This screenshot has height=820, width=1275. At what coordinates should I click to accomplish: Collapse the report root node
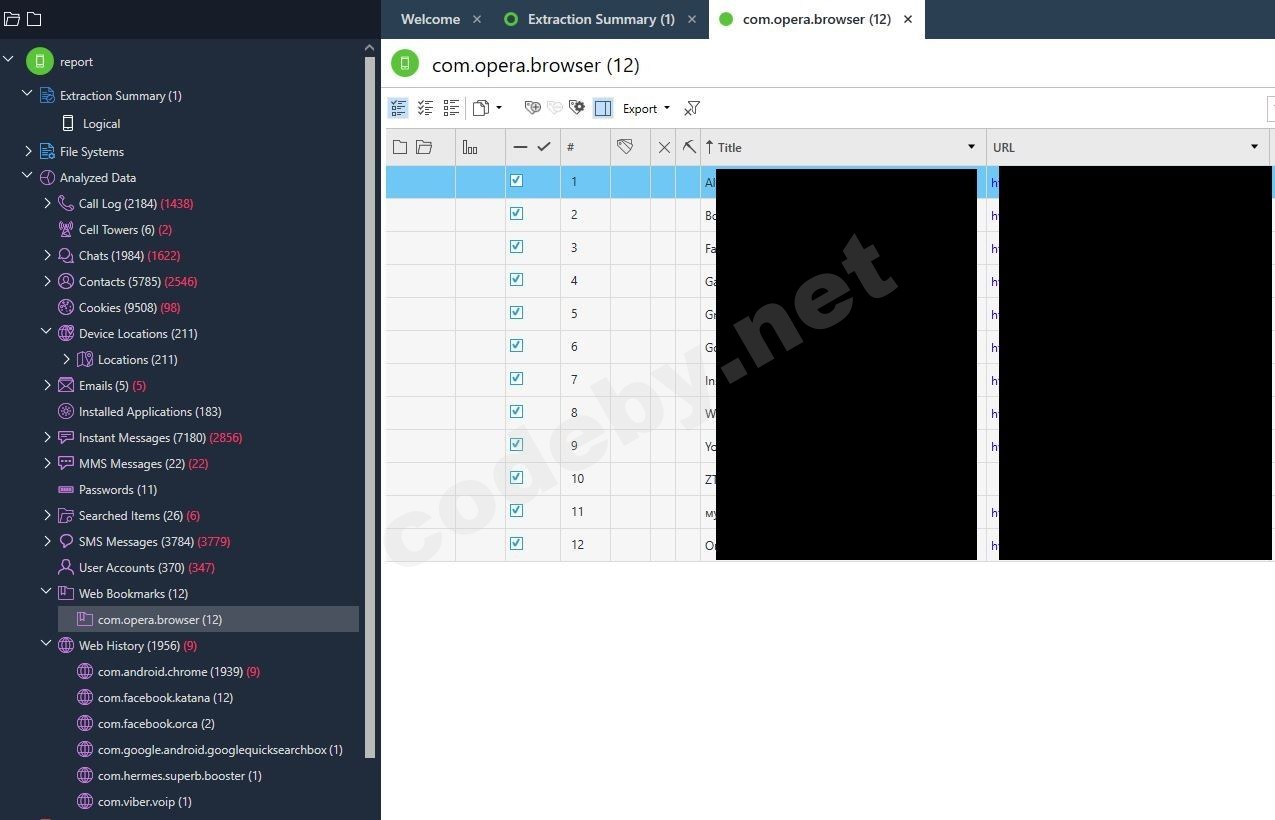pyautogui.click(x=9, y=61)
